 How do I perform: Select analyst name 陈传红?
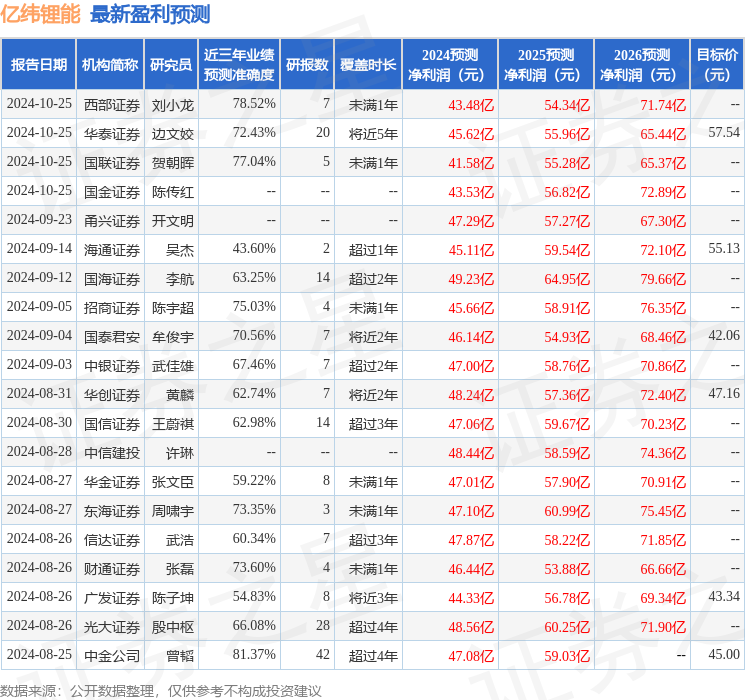coord(173,192)
